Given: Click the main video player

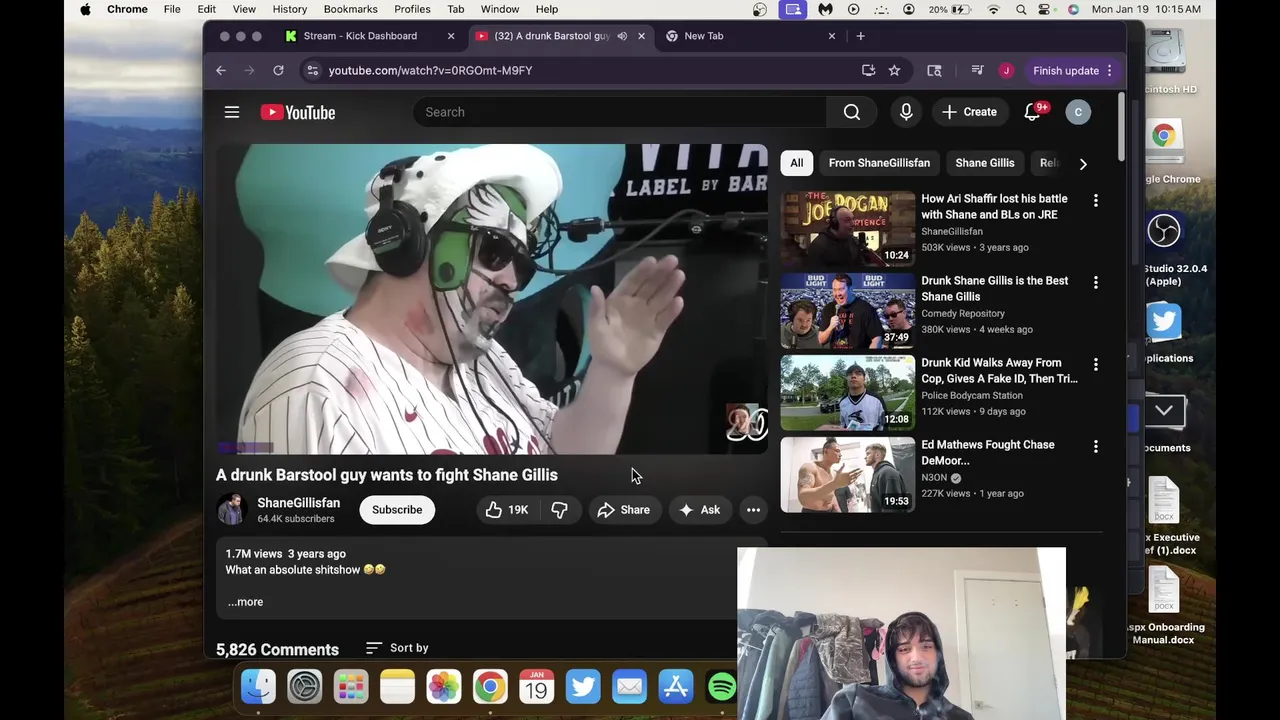Looking at the screenshot, I should coord(492,299).
